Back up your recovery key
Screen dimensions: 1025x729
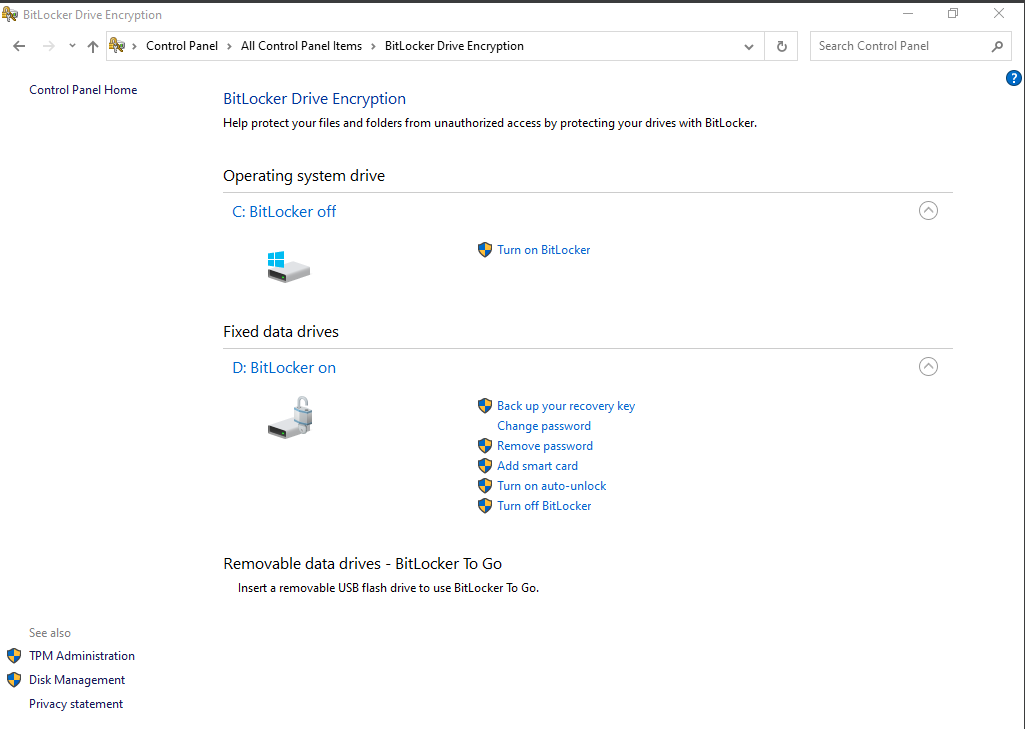coord(565,406)
